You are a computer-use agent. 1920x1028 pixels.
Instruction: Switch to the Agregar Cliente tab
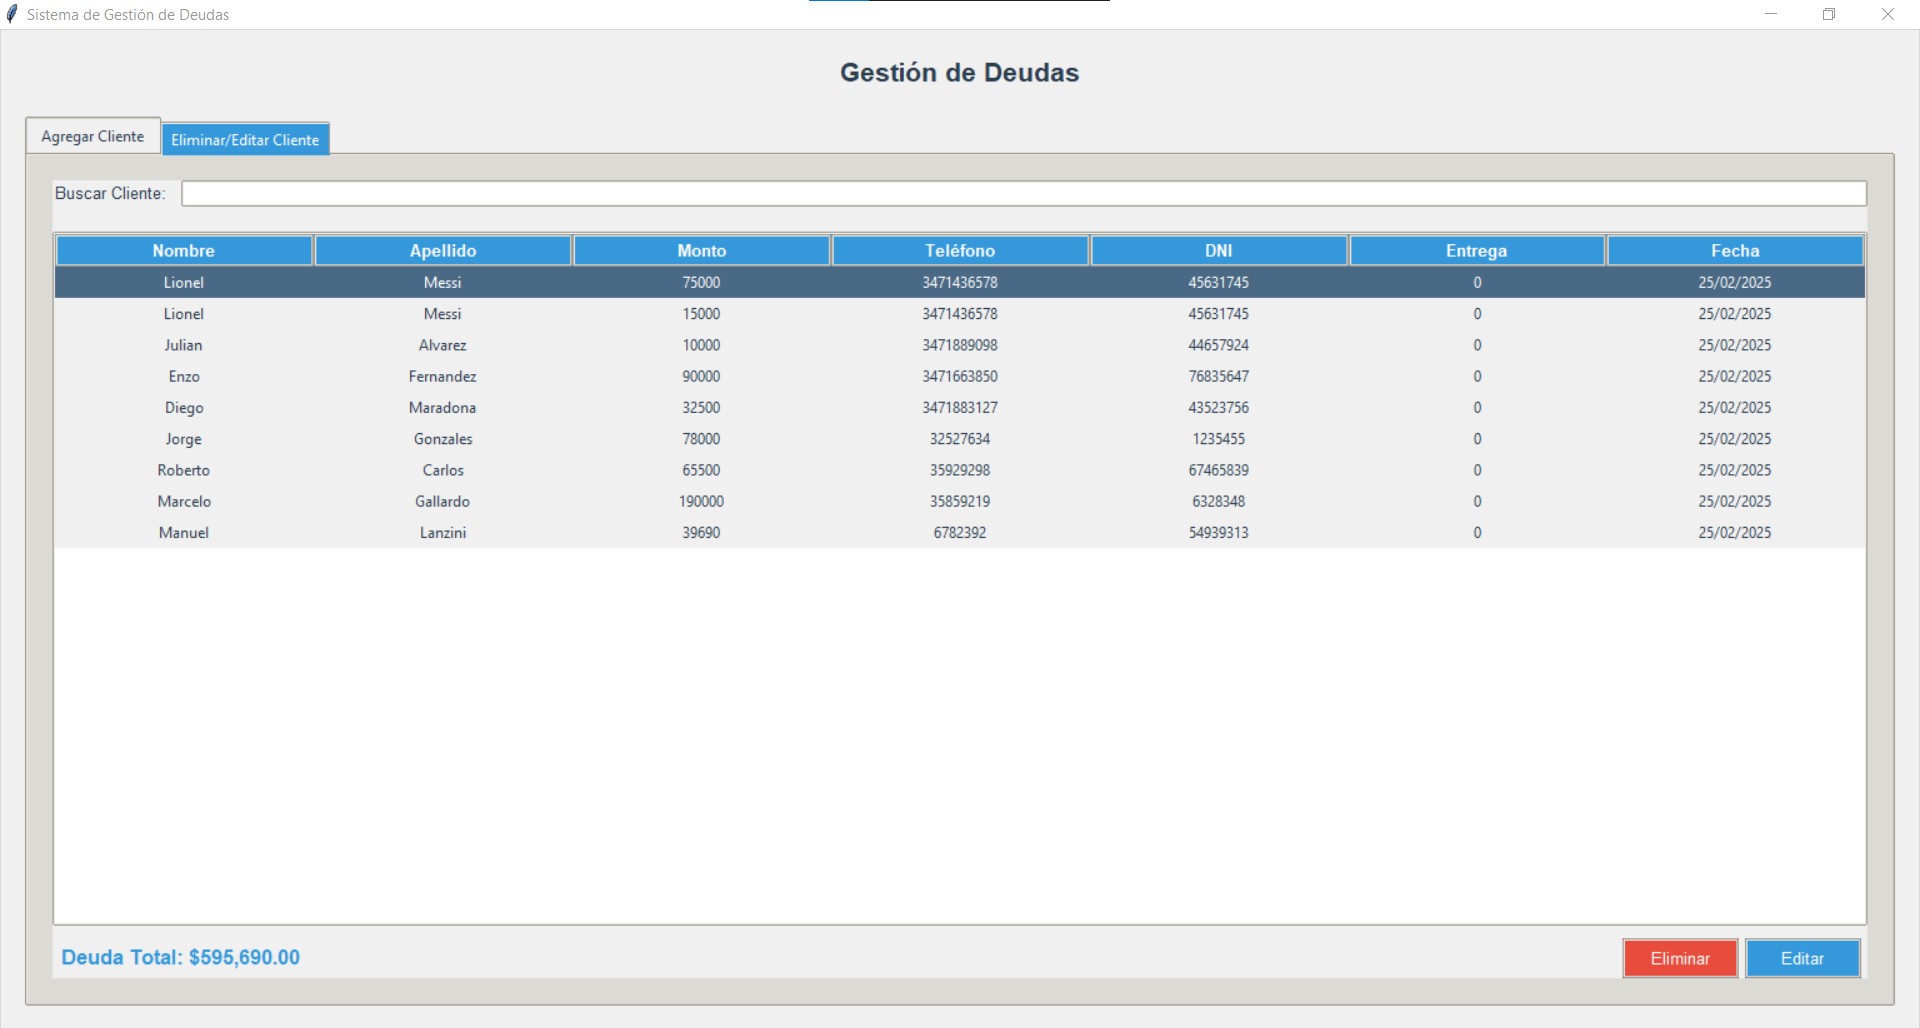92,136
